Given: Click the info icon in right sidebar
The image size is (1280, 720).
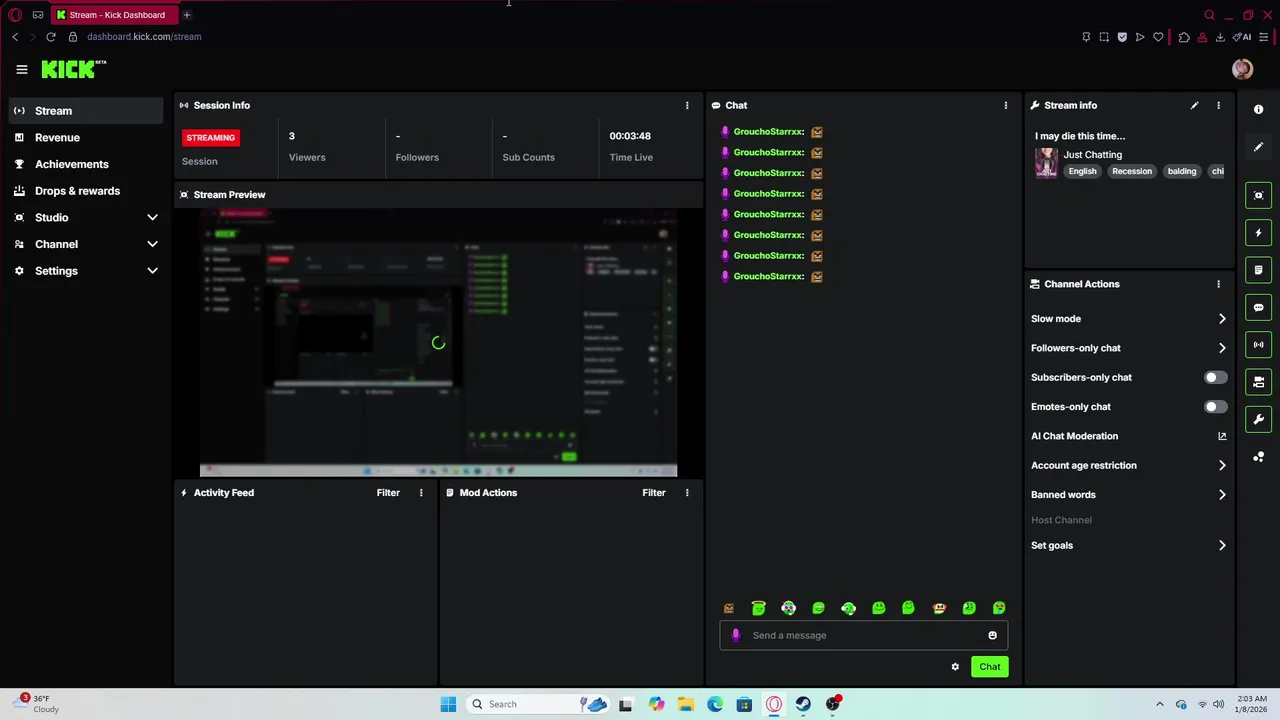Looking at the screenshot, I should (x=1259, y=109).
